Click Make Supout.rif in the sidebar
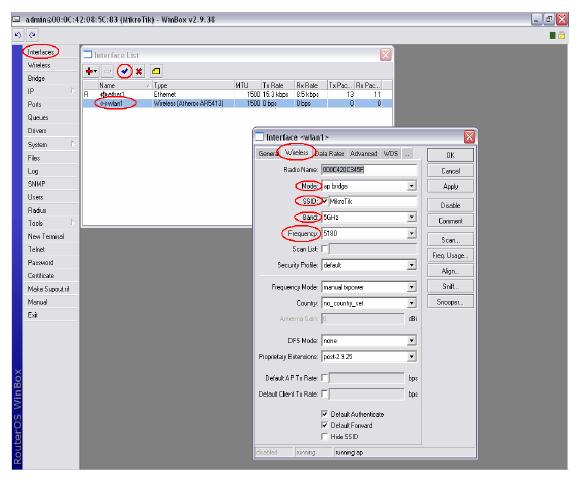Image resolution: width=576 pixels, height=484 pixels. (48, 289)
